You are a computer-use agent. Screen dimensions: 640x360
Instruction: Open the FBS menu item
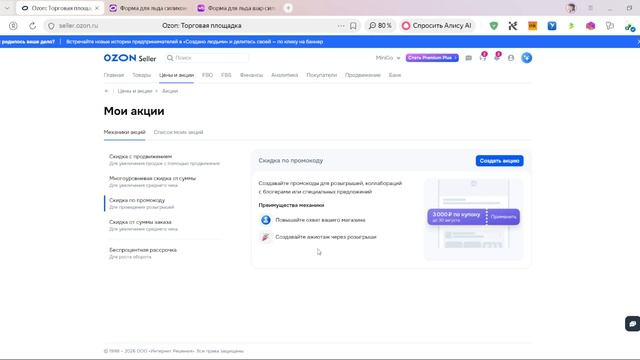tap(226, 75)
